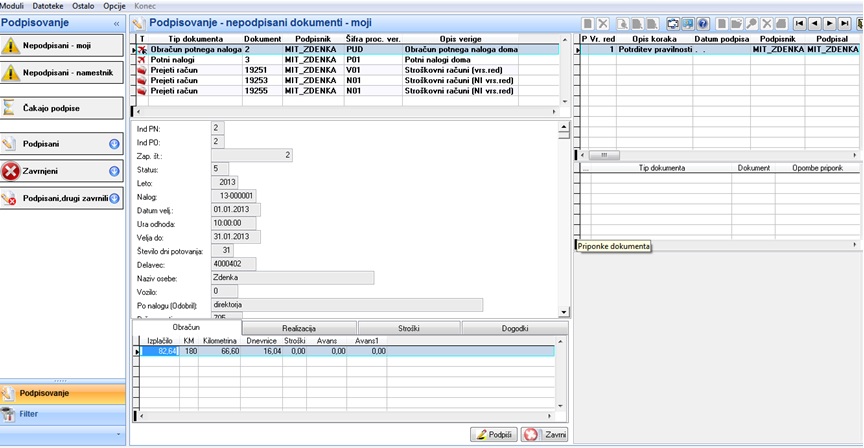864x448 pixels.
Task: Click the Zavrni button
Action: point(544,434)
